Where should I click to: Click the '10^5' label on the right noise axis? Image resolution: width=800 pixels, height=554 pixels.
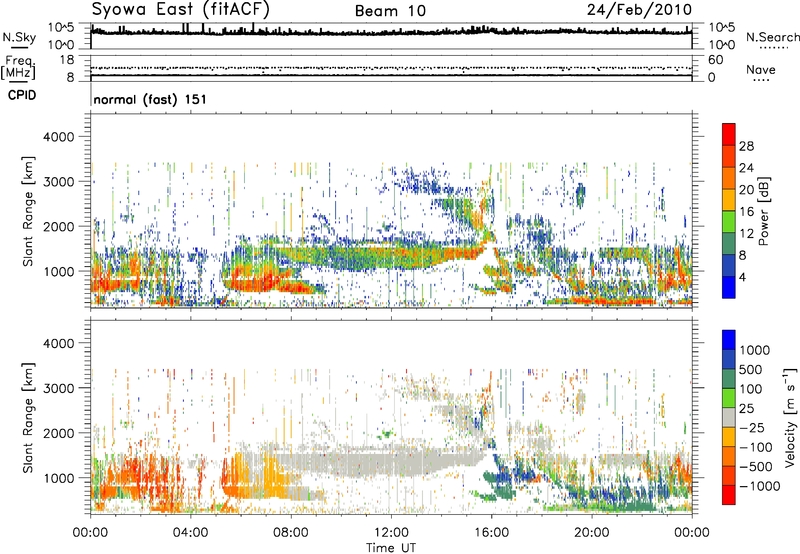point(722,28)
